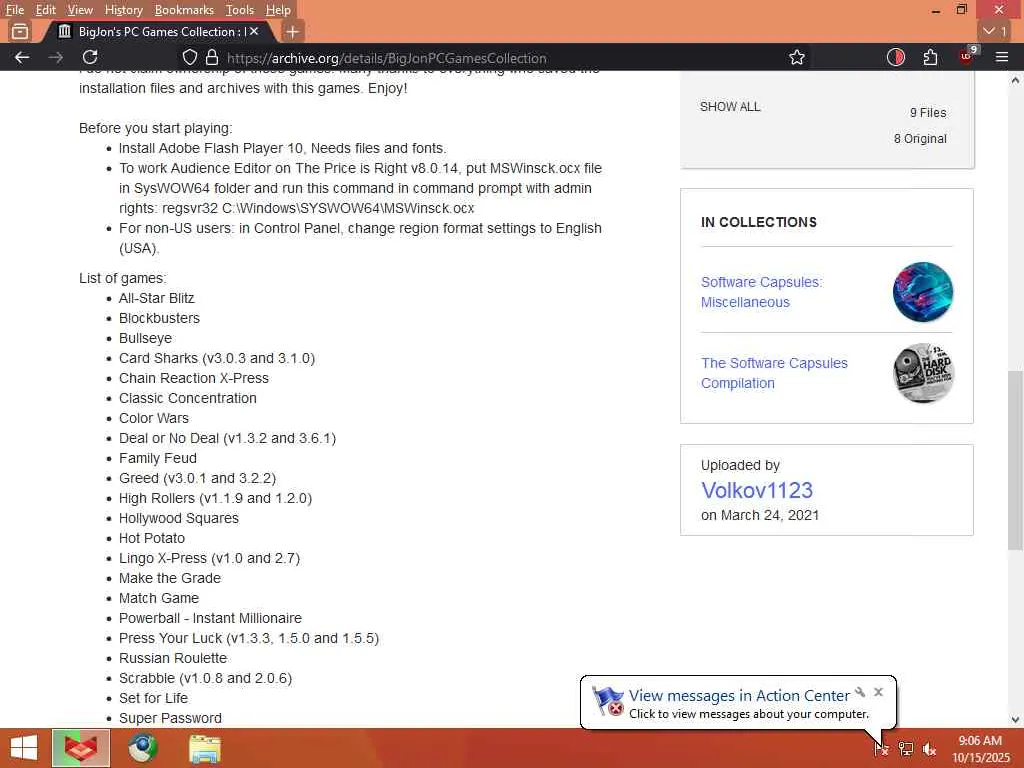This screenshot has width=1024, height=768.
Task: Open the red circular extension icon in toolbar
Action: [896, 57]
